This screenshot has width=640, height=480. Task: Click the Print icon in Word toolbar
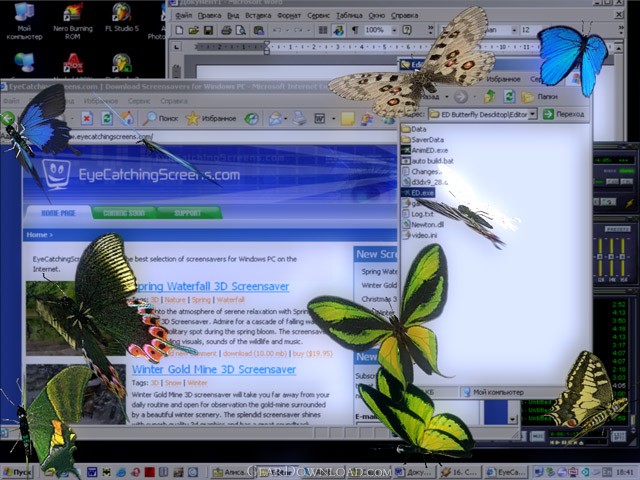(226, 30)
